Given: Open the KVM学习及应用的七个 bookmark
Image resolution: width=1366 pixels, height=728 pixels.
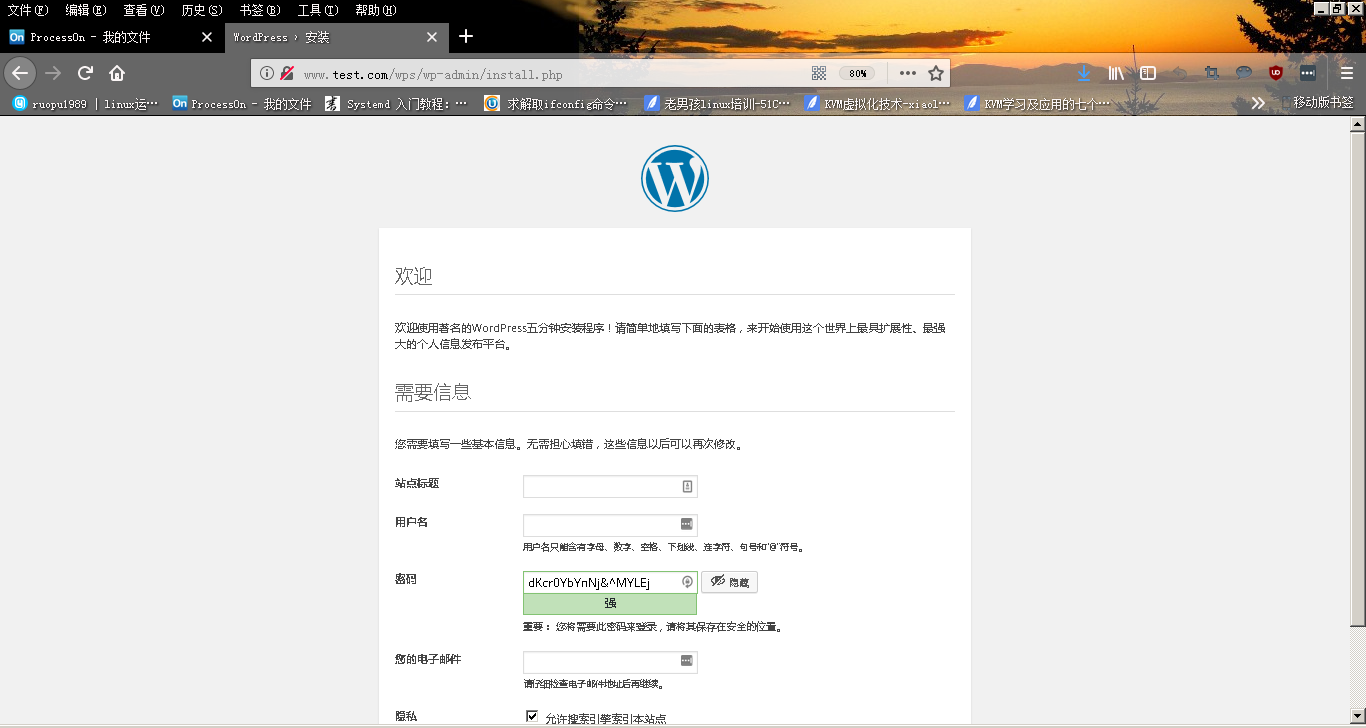Looking at the screenshot, I should tap(1037, 103).
